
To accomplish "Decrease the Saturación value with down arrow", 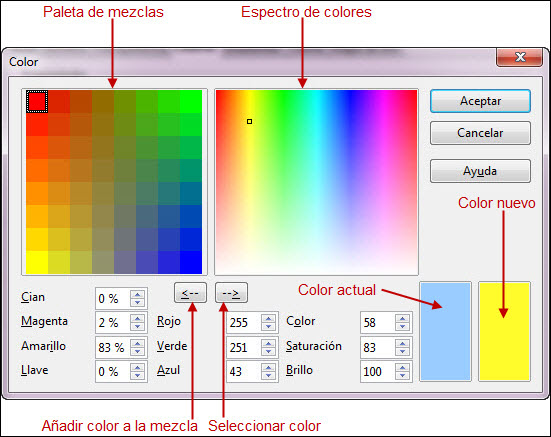I will click(402, 351).
